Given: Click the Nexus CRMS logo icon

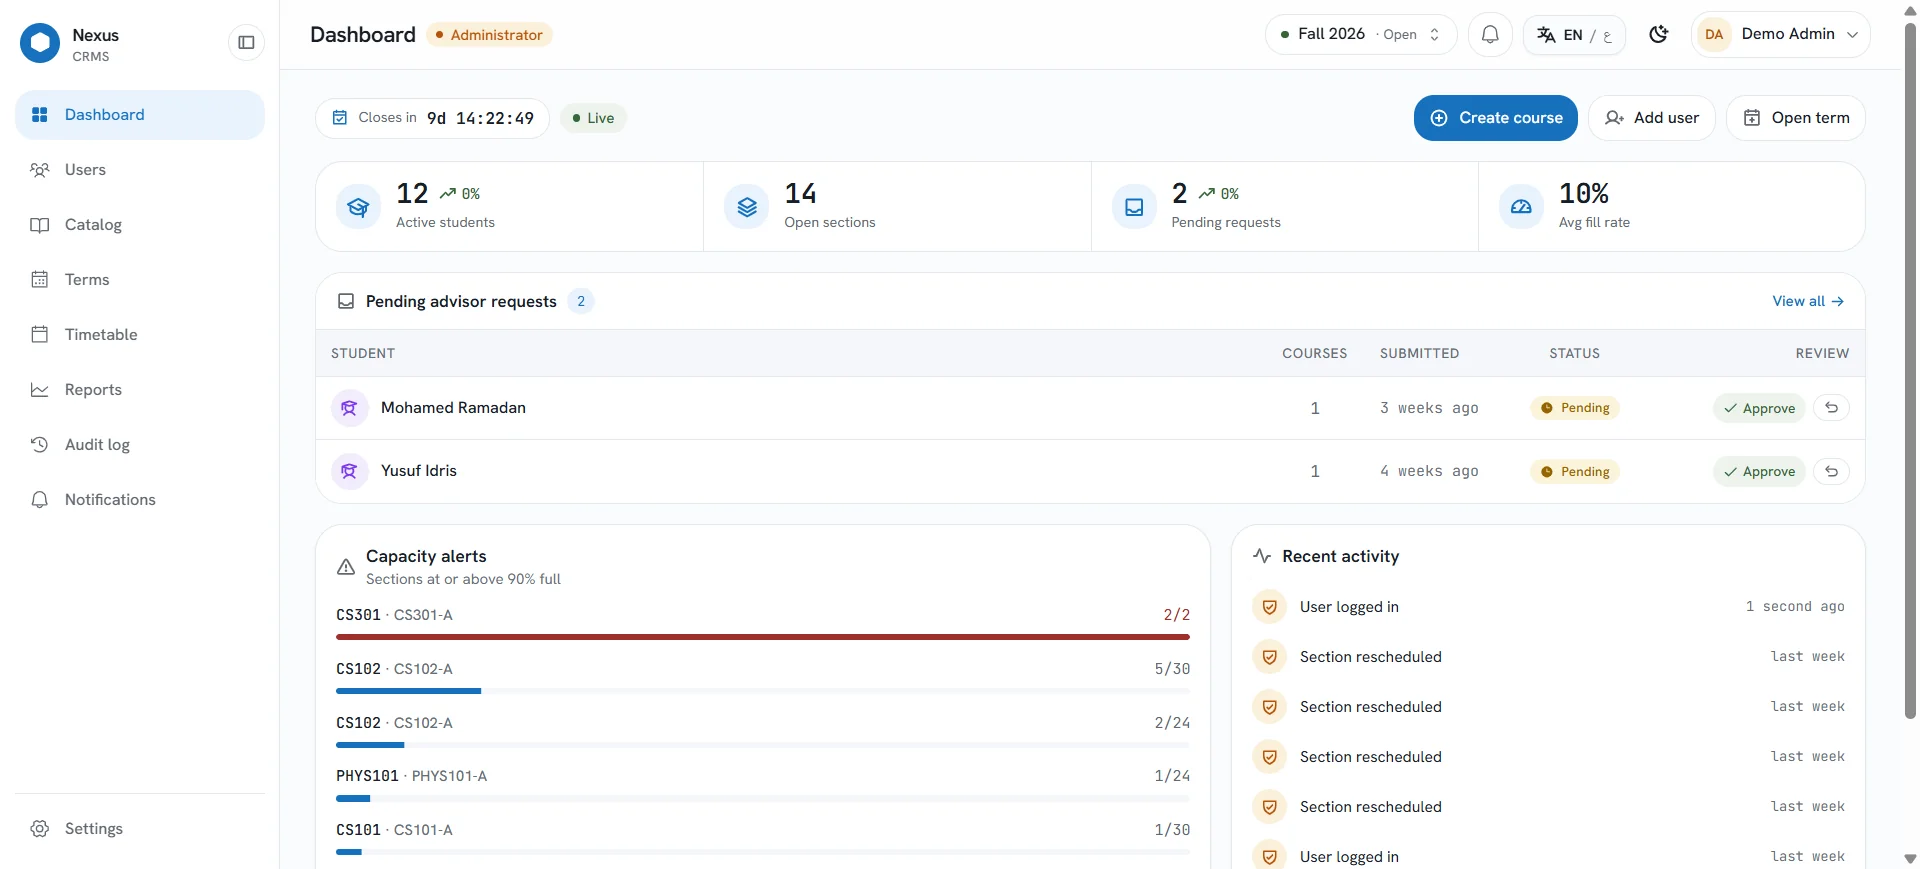Looking at the screenshot, I should [x=40, y=43].
